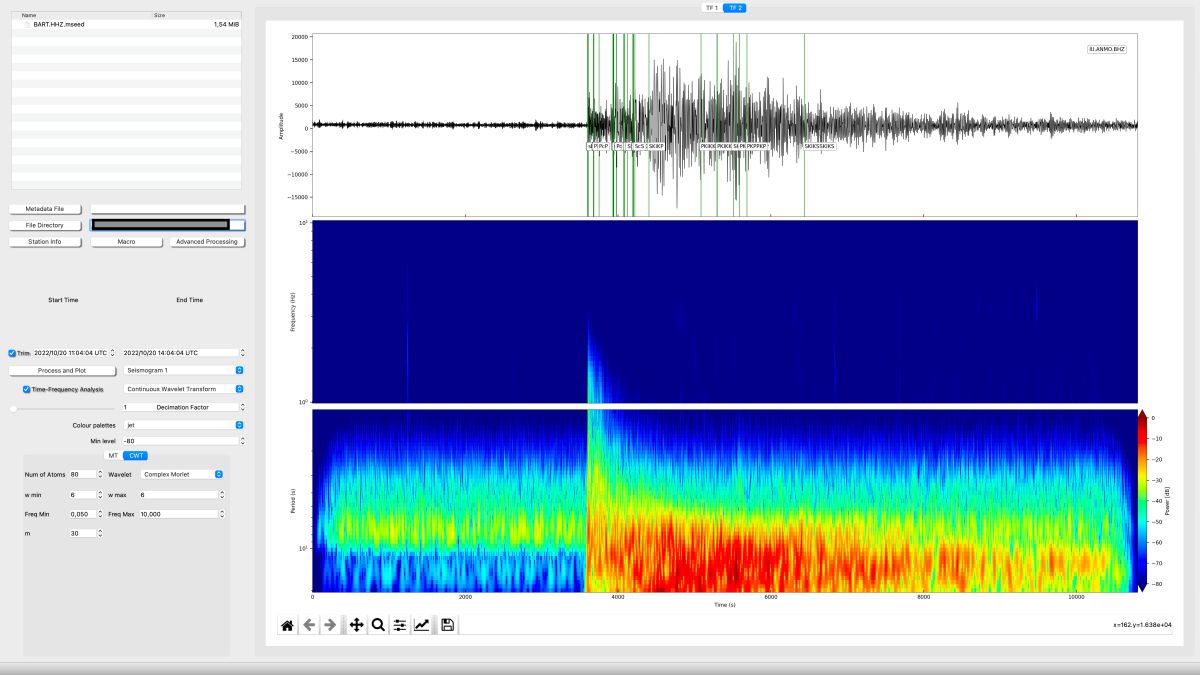Go forward to next plot view
Screen dimensions: 1200x675
point(330,625)
